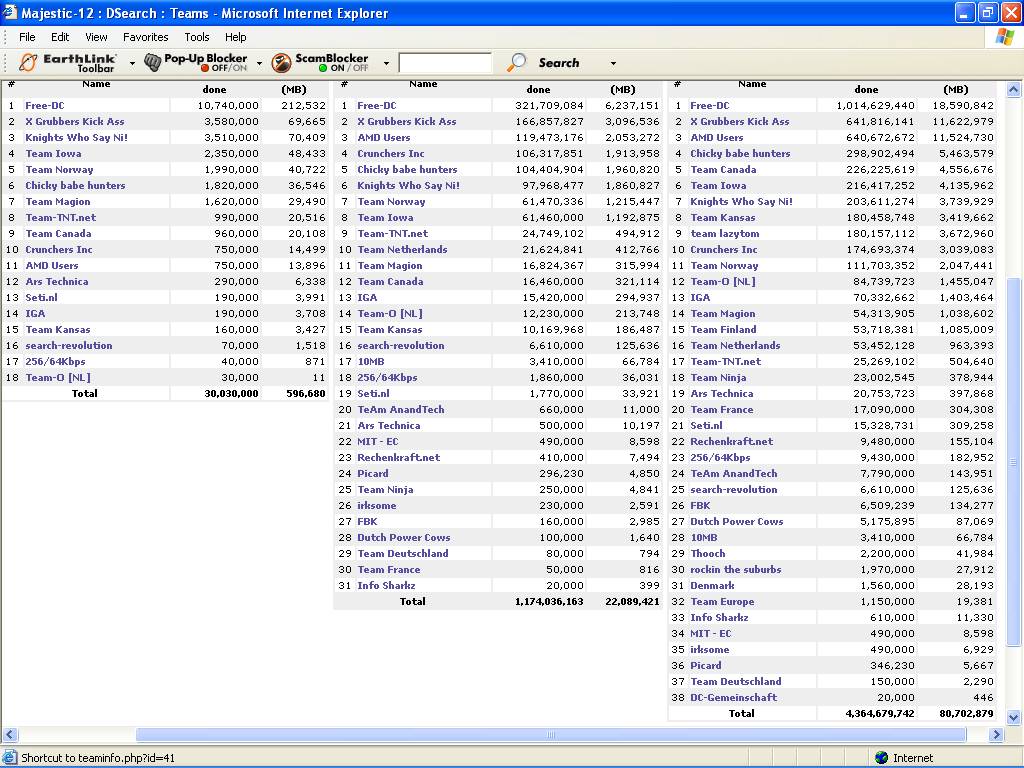1024x768 pixels.
Task: Click the total value 1,174,036,163
Action: [x=549, y=601]
